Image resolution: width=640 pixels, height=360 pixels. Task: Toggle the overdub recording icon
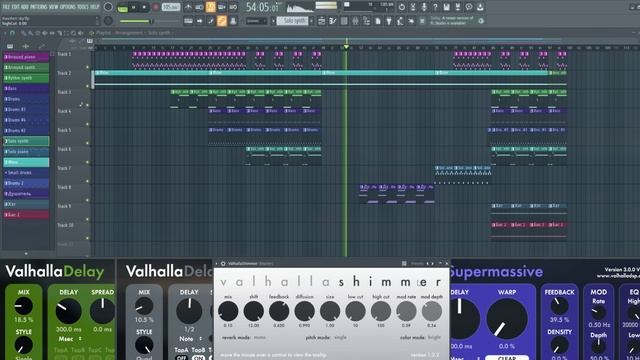(222, 7)
